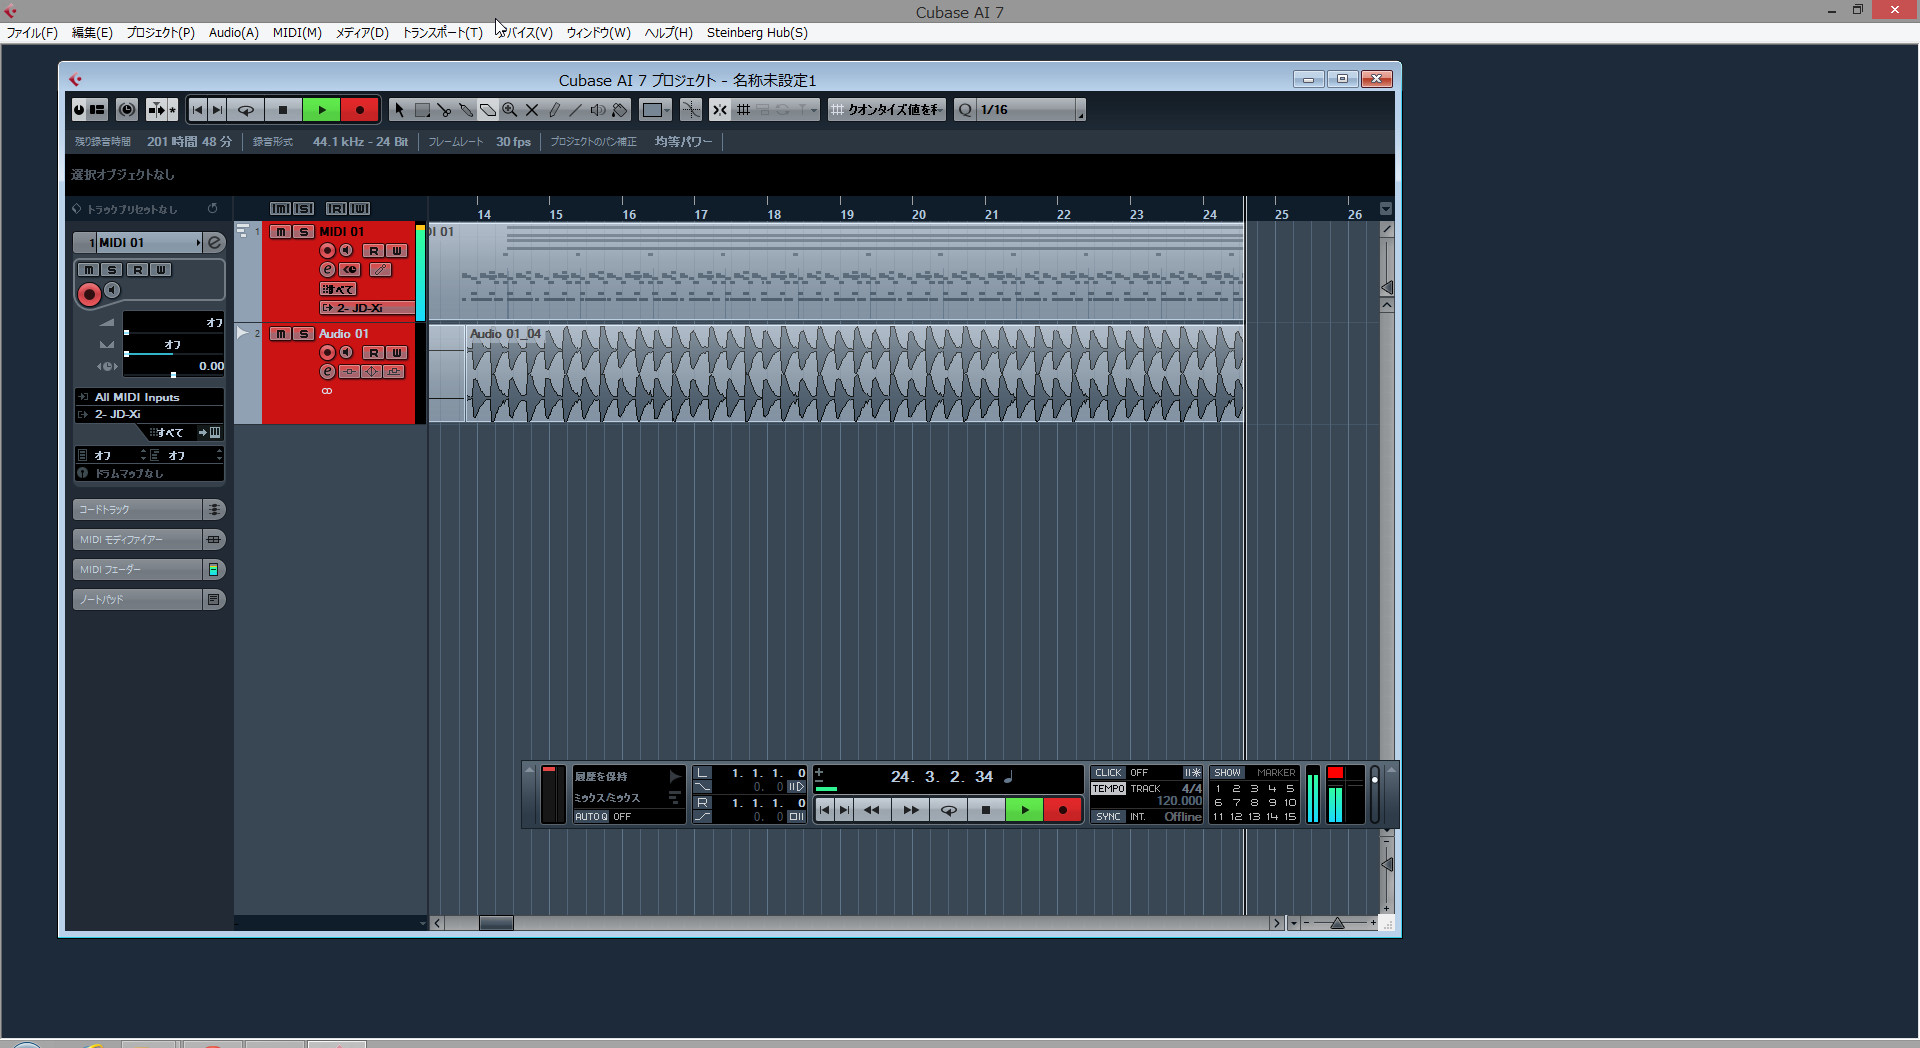Screen dimensions: 1920x1048
Task: Jump to marker 7 on transport panel
Action: click(x=1236, y=803)
